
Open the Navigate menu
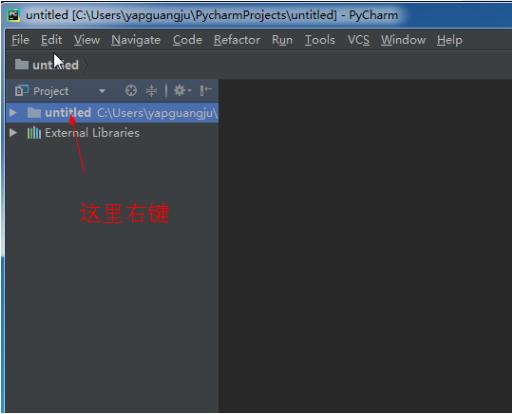tap(136, 40)
